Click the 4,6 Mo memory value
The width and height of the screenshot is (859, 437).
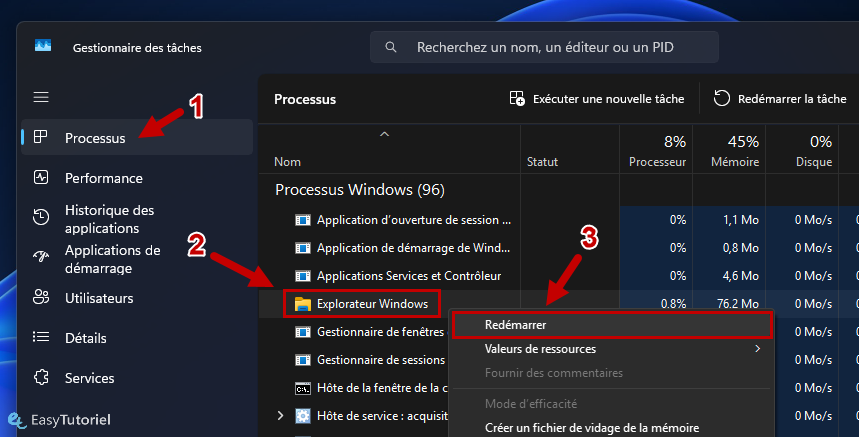pos(740,276)
